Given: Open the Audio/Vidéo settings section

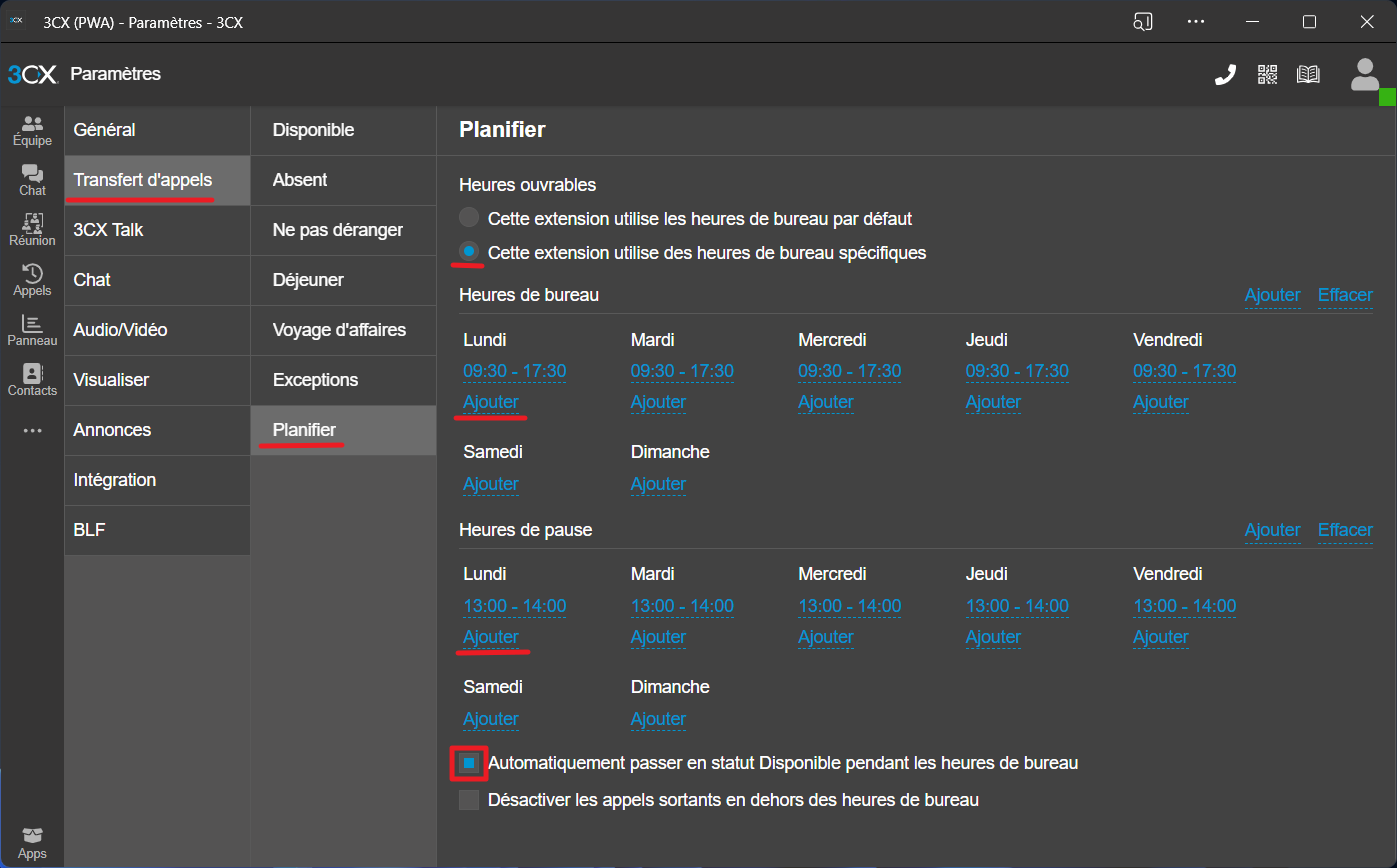Looking at the screenshot, I should coord(157,330).
